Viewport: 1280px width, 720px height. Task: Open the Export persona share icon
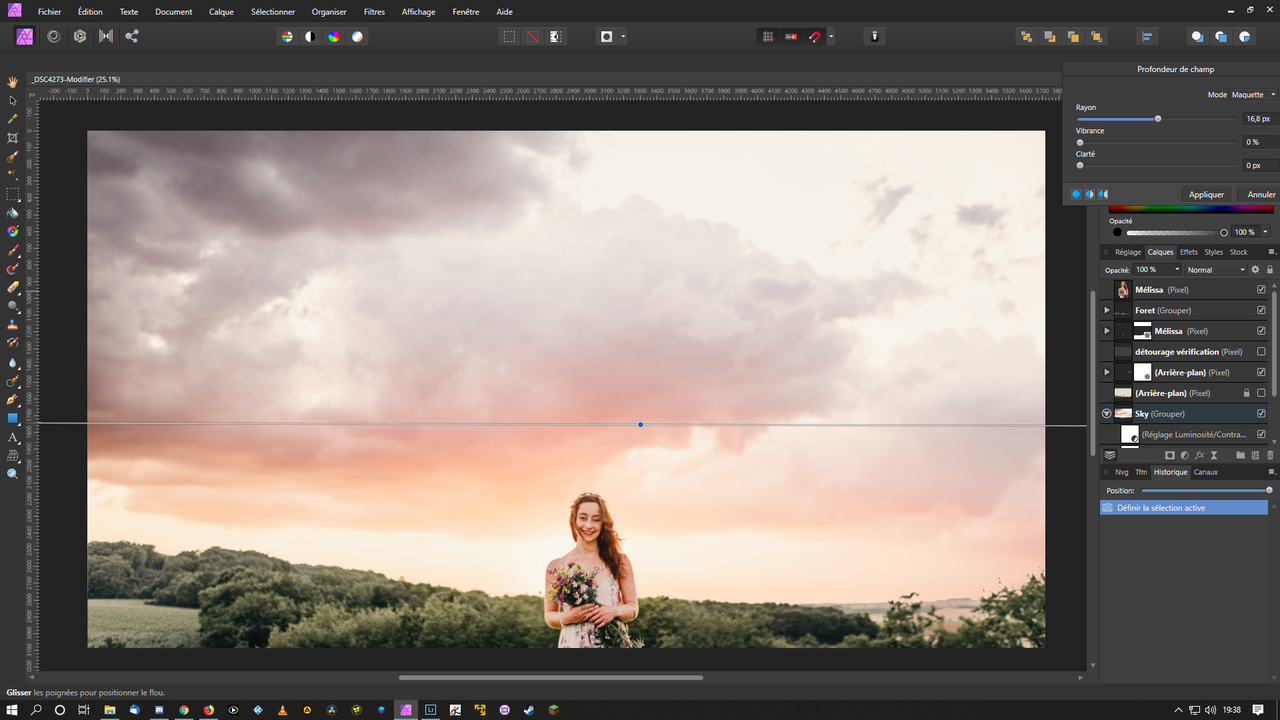(132, 36)
